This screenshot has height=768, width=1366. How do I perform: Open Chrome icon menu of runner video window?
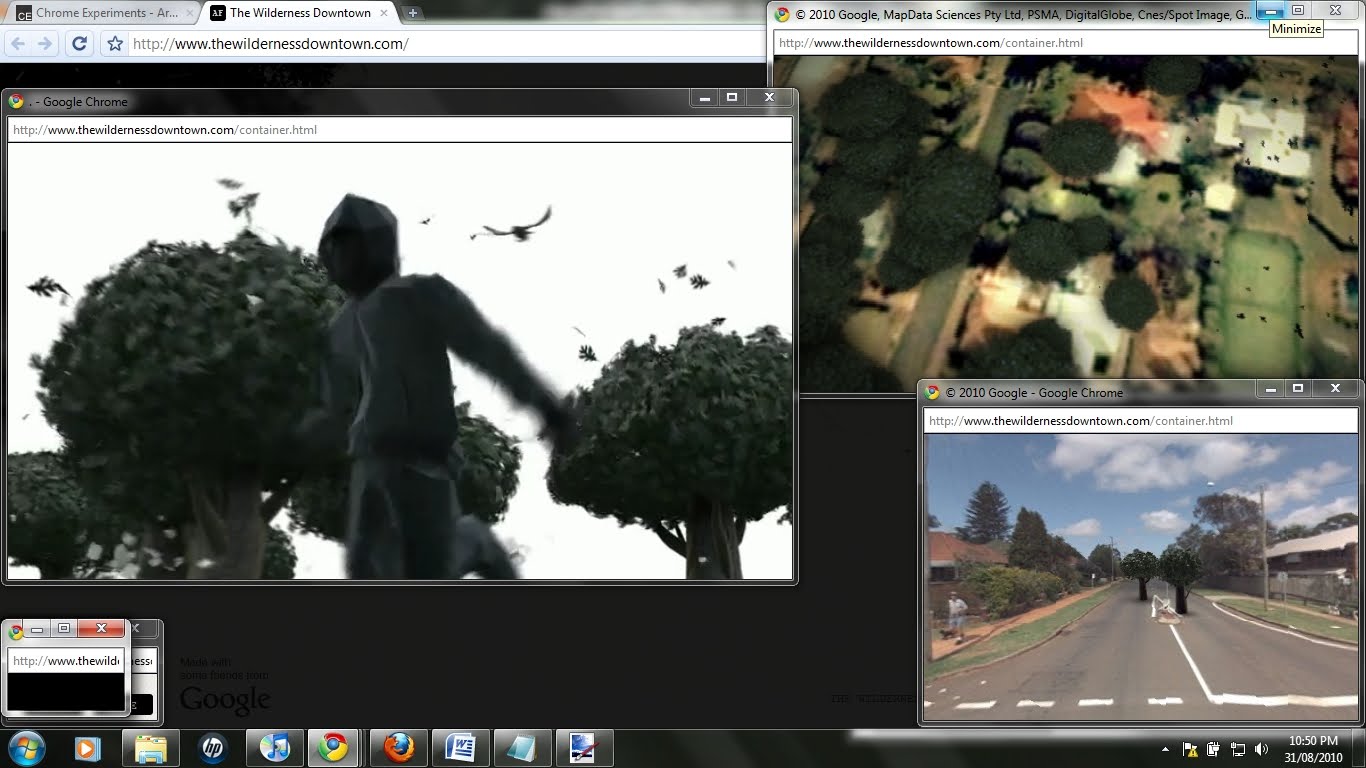16,101
